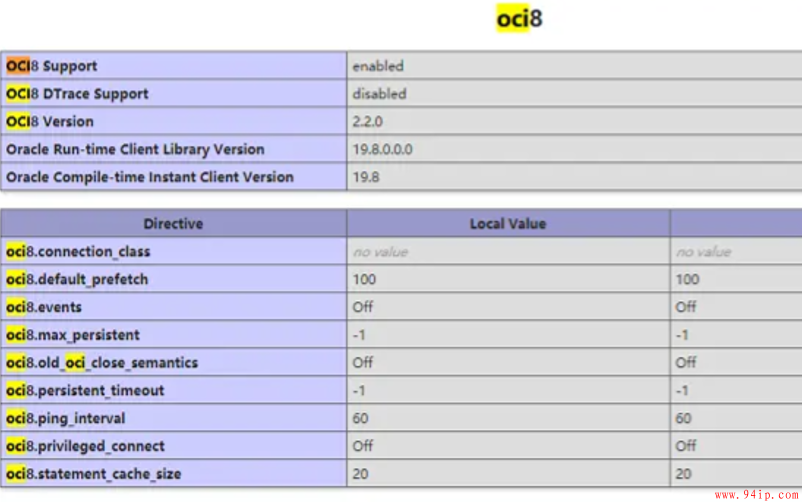Image resolution: width=802 pixels, height=502 pixels.
Task: Click local 'no value' of connection_class
Action: [x=380, y=252]
